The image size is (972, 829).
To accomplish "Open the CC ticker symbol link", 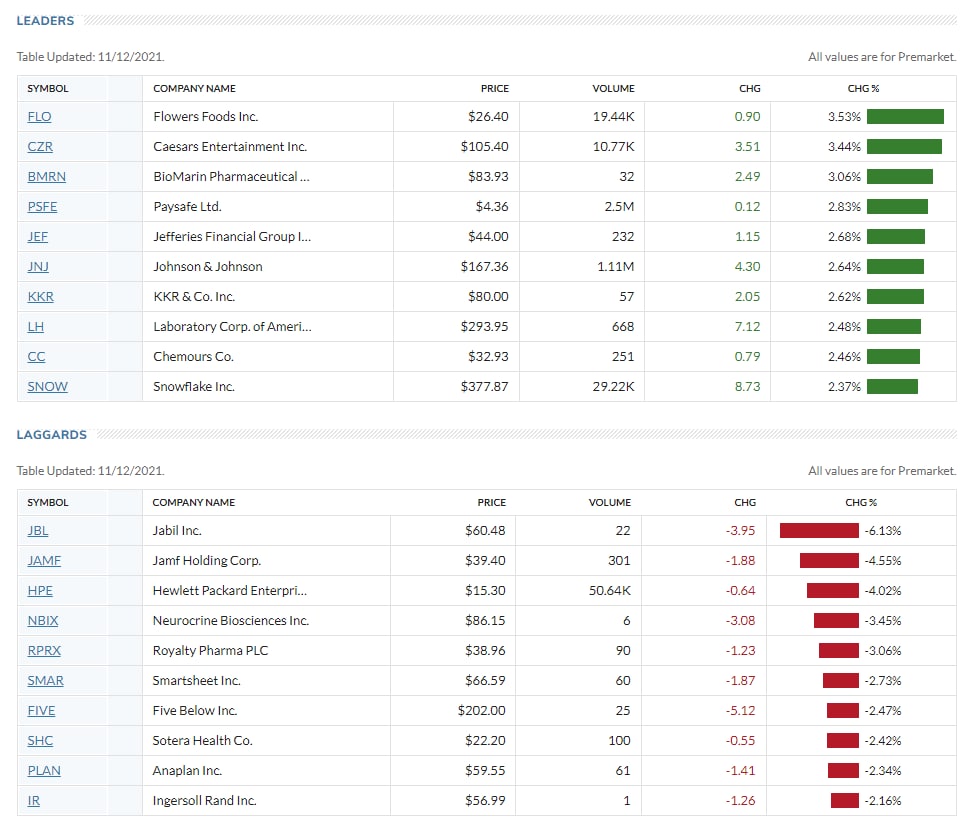I will pyautogui.click(x=36, y=357).
